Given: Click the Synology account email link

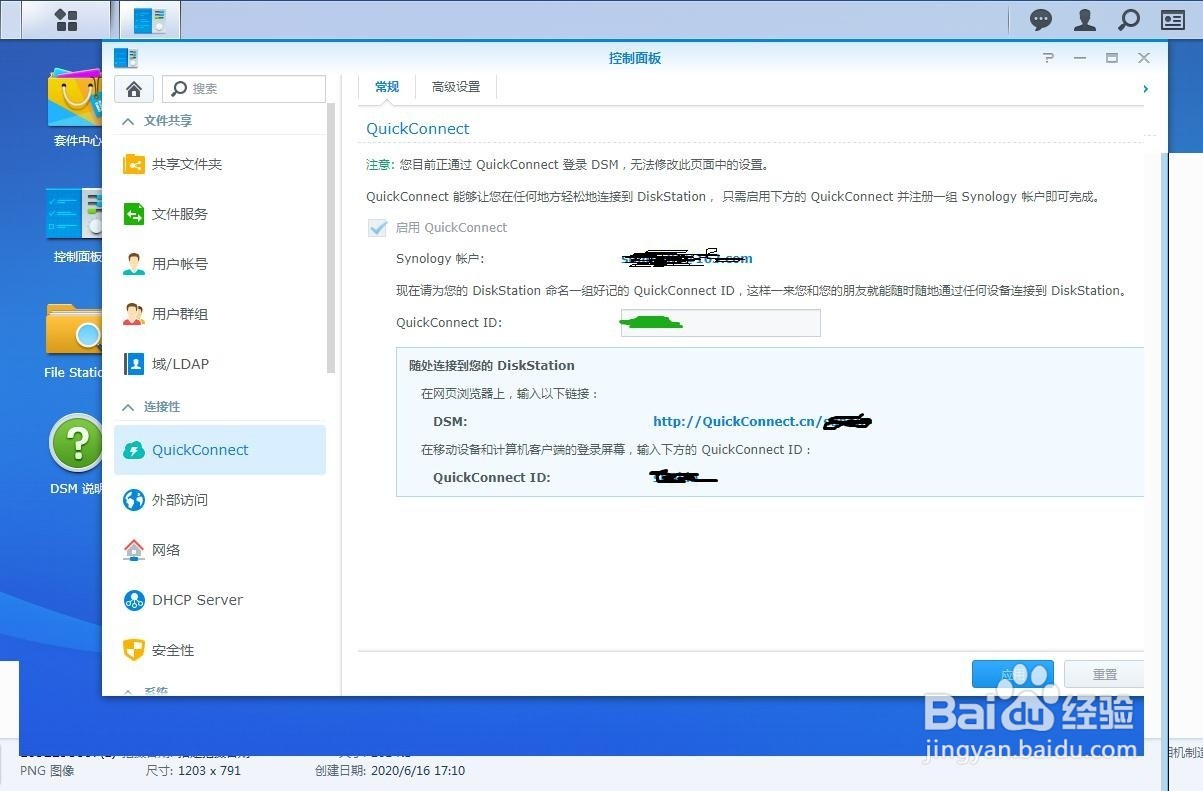Looking at the screenshot, I should (x=686, y=258).
